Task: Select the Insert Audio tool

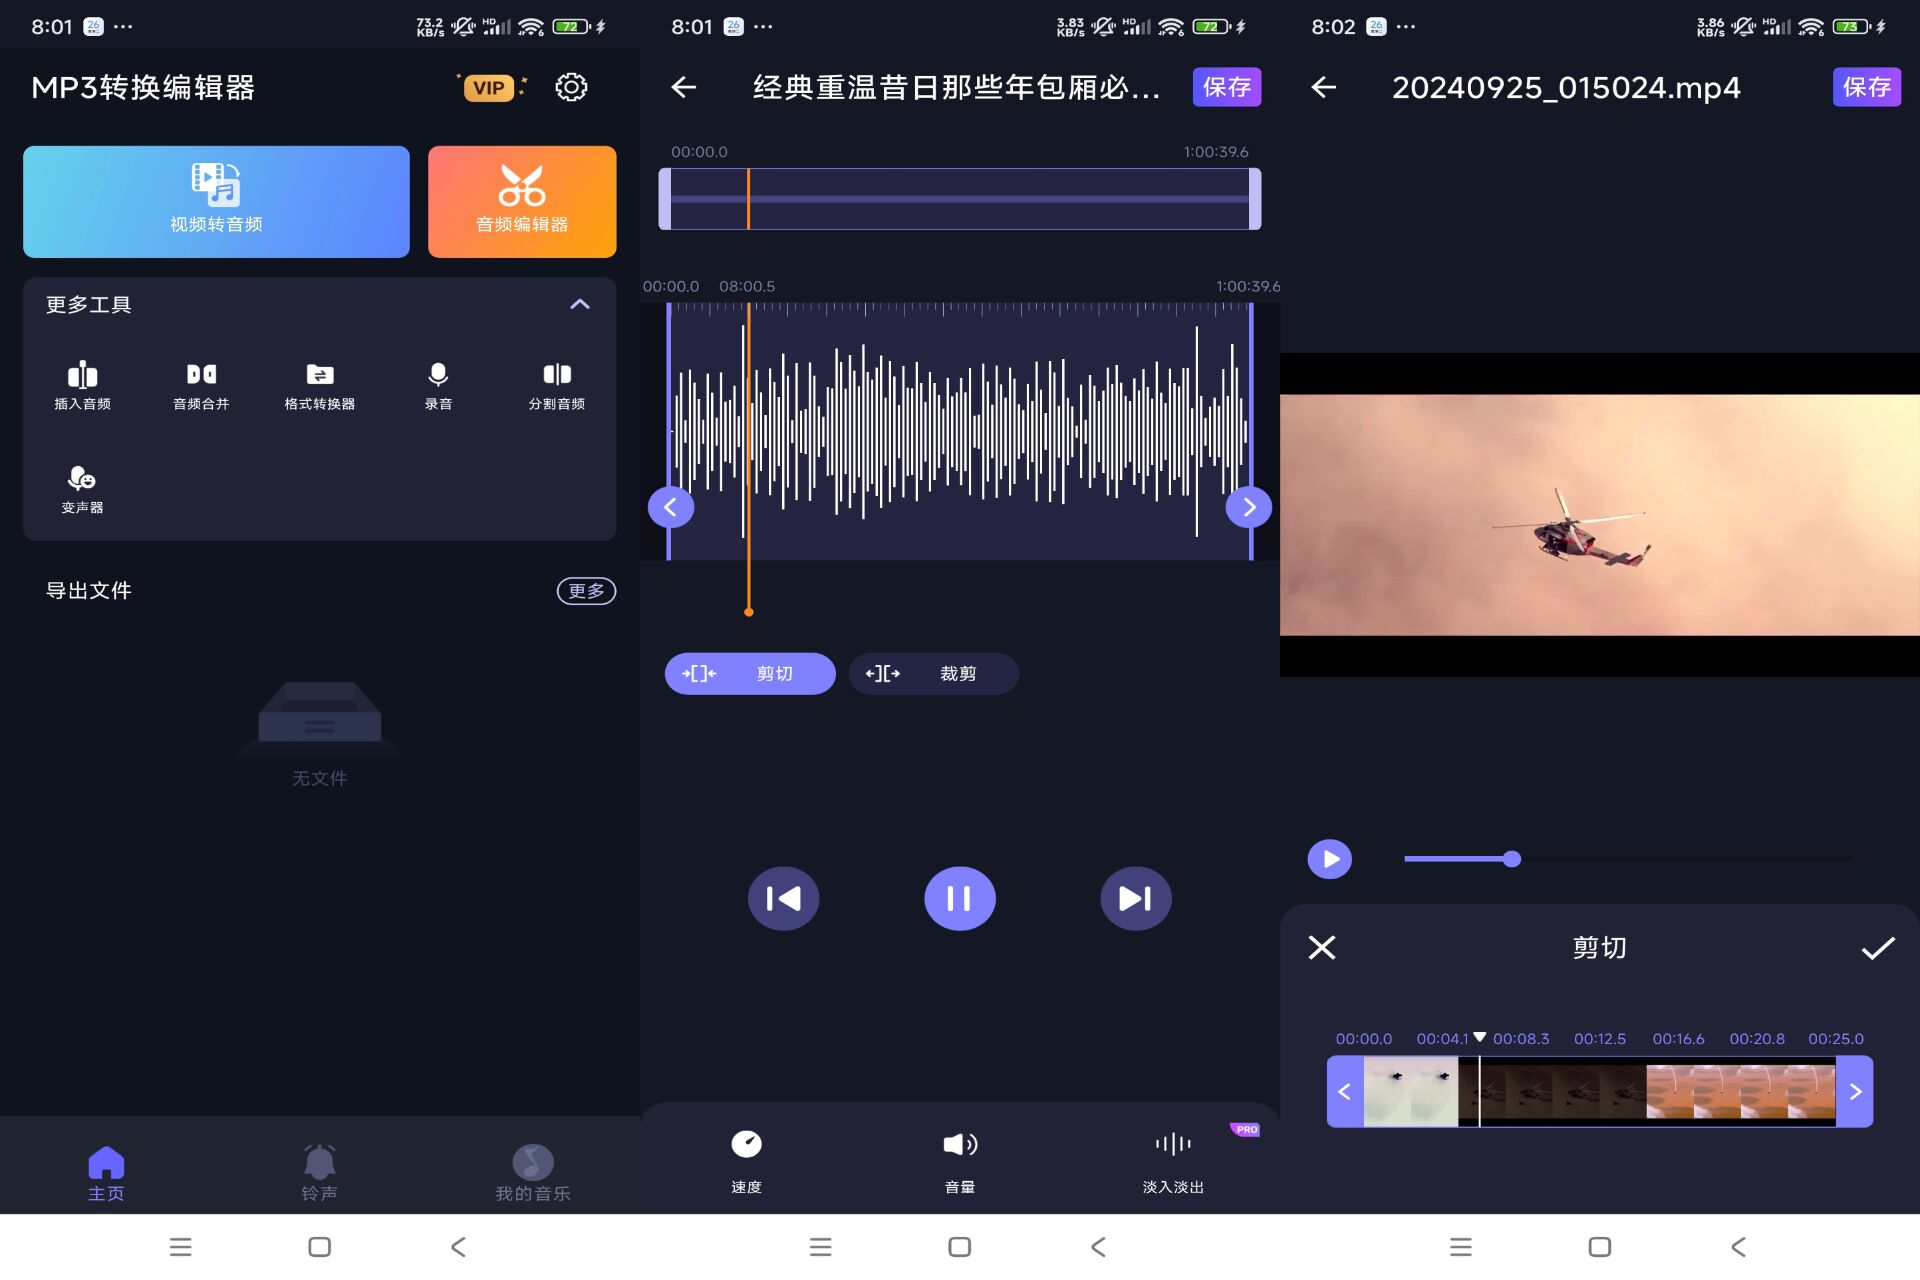Action: (x=82, y=386)
